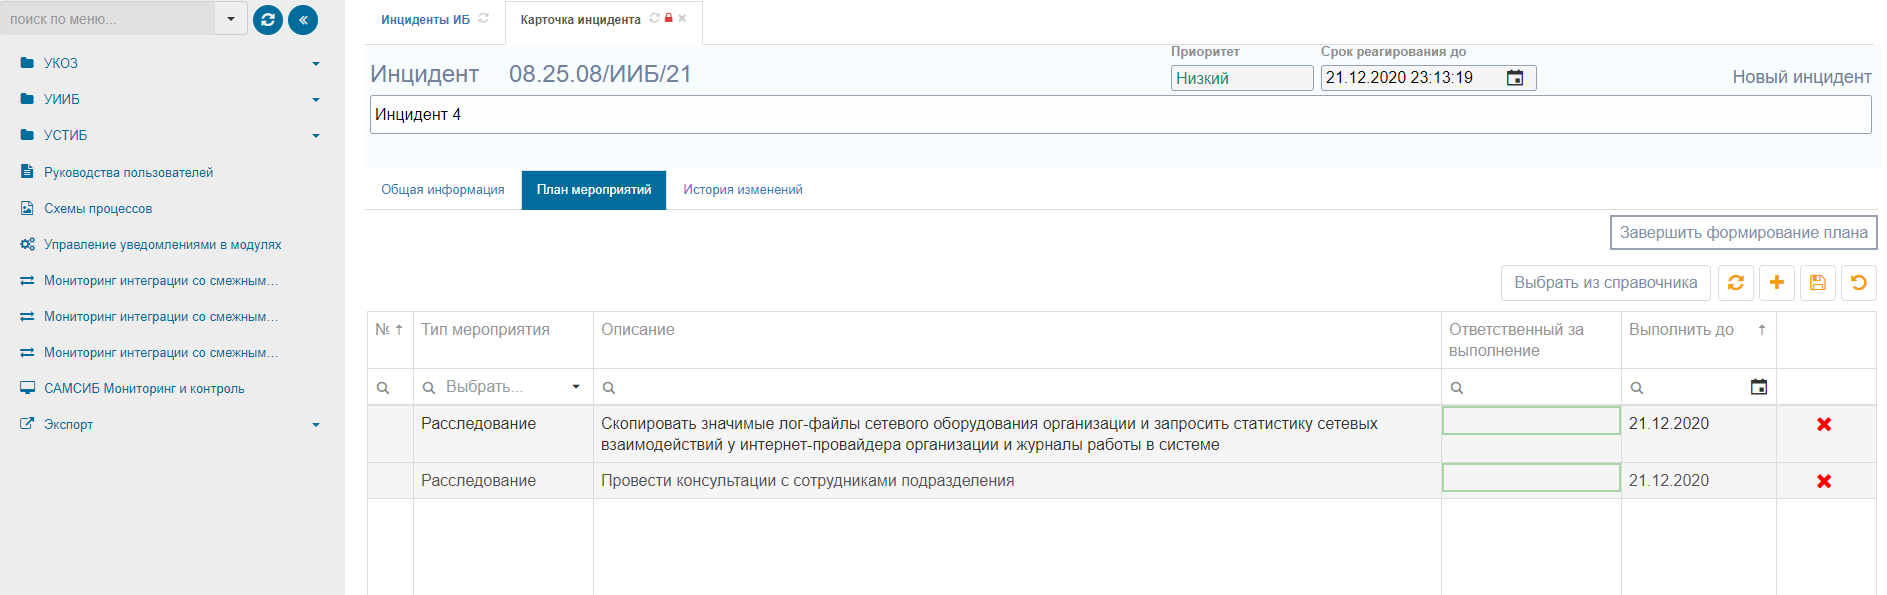
Task: Expand the УКОЗ menu section
Action: tap(316, 63)
